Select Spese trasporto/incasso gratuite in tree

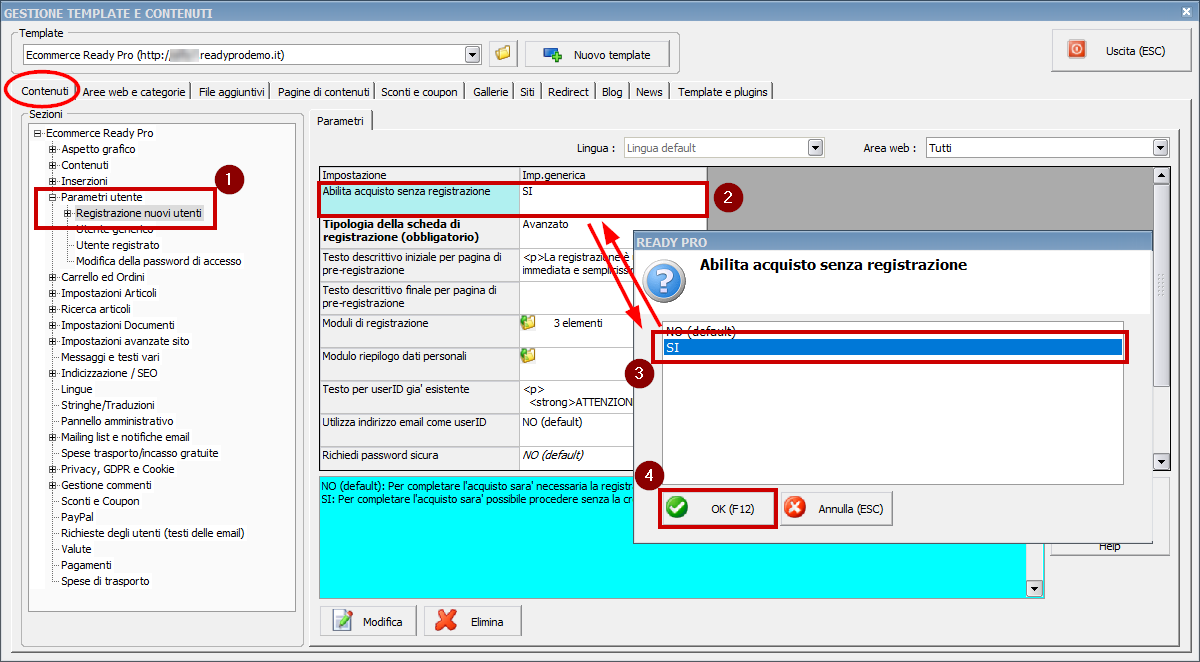click(x=140, y=453)
